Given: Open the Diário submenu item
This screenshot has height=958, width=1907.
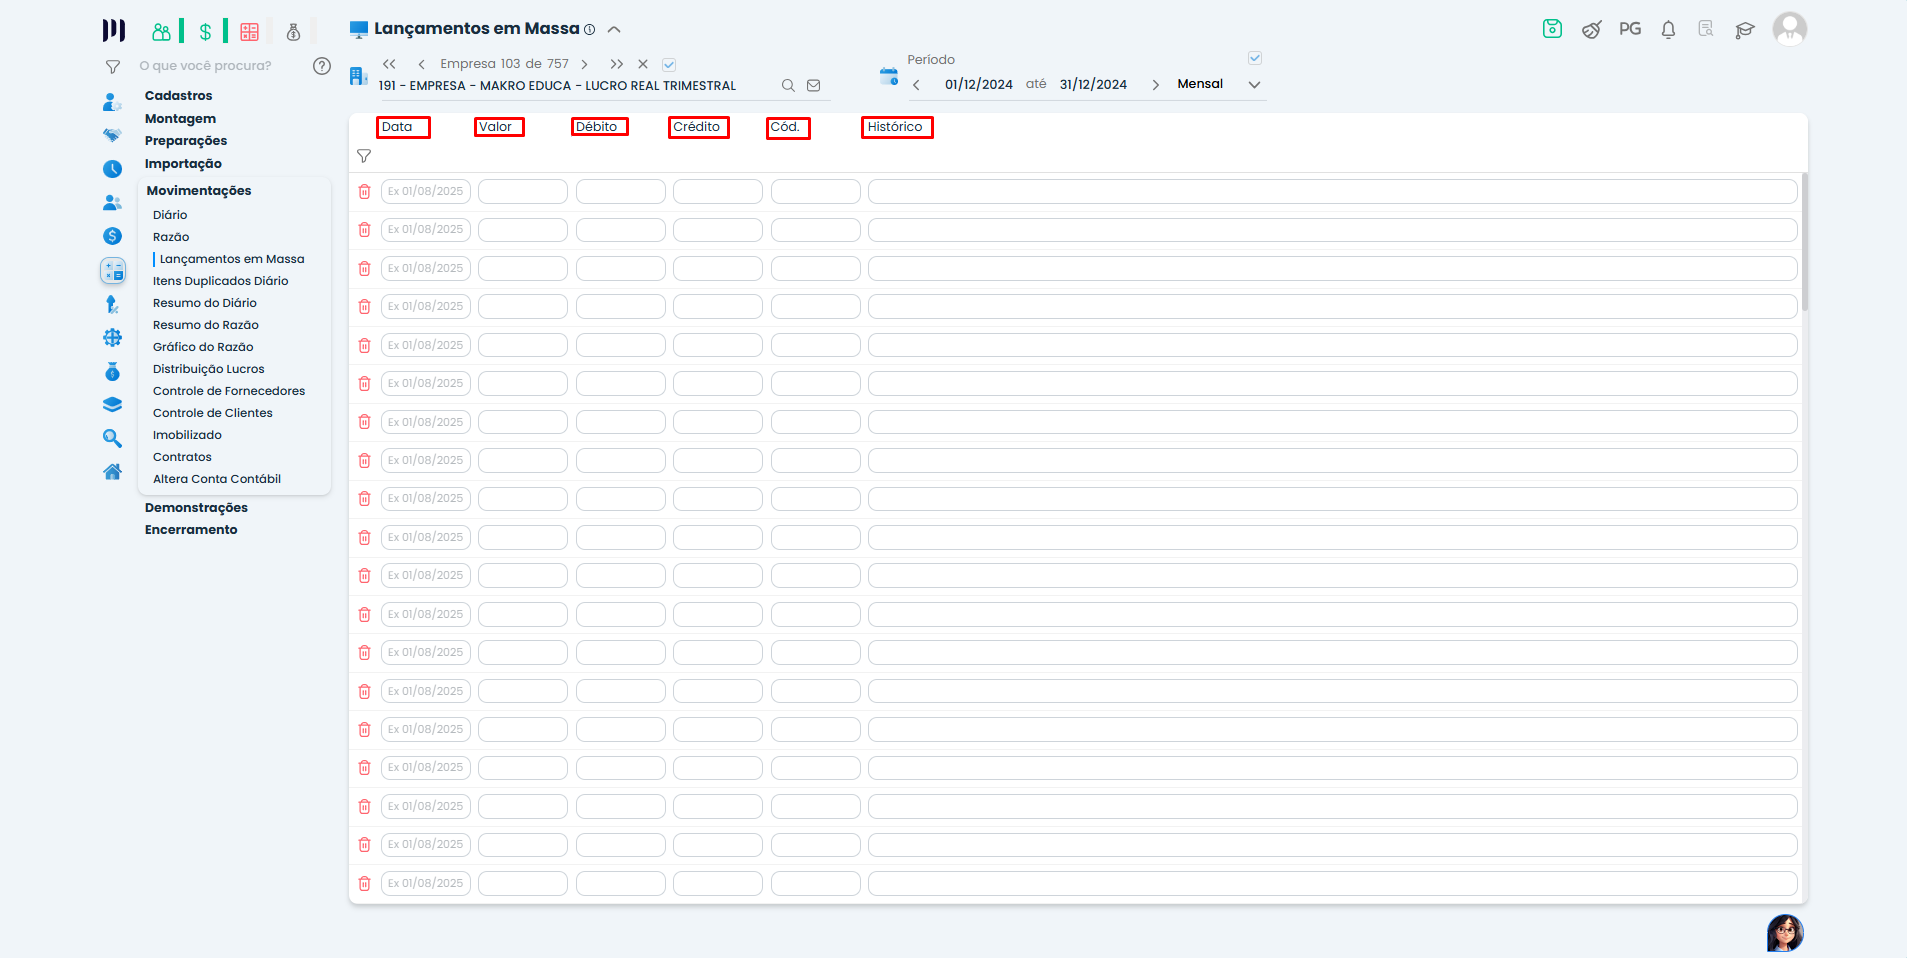Looking at the screenshot, I should 170,215.
